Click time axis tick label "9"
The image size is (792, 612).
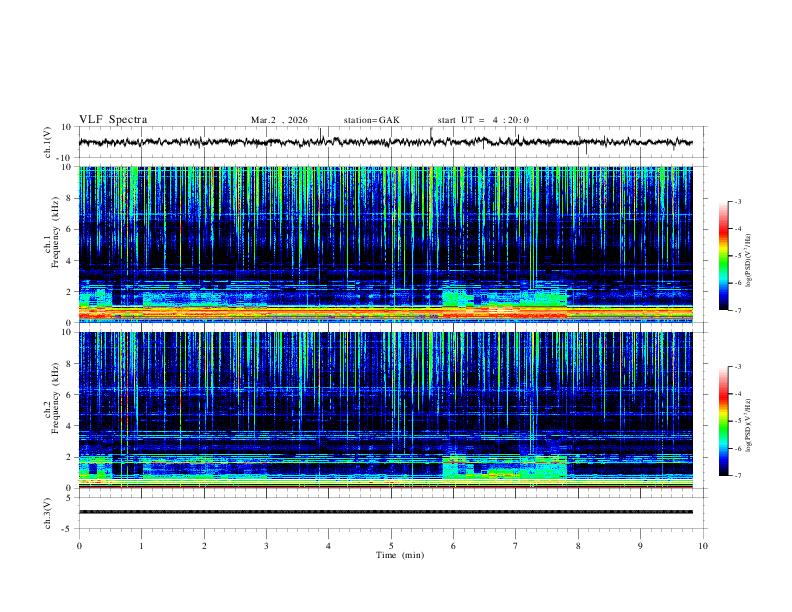pos(640,546)
